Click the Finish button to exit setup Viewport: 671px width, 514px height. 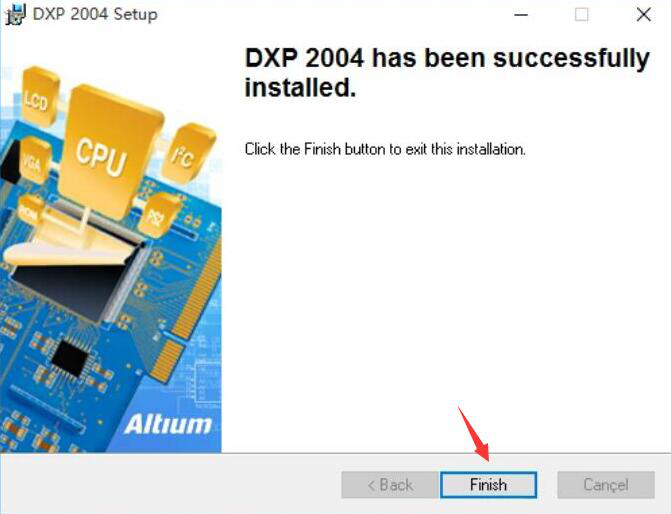pos(488,485)
